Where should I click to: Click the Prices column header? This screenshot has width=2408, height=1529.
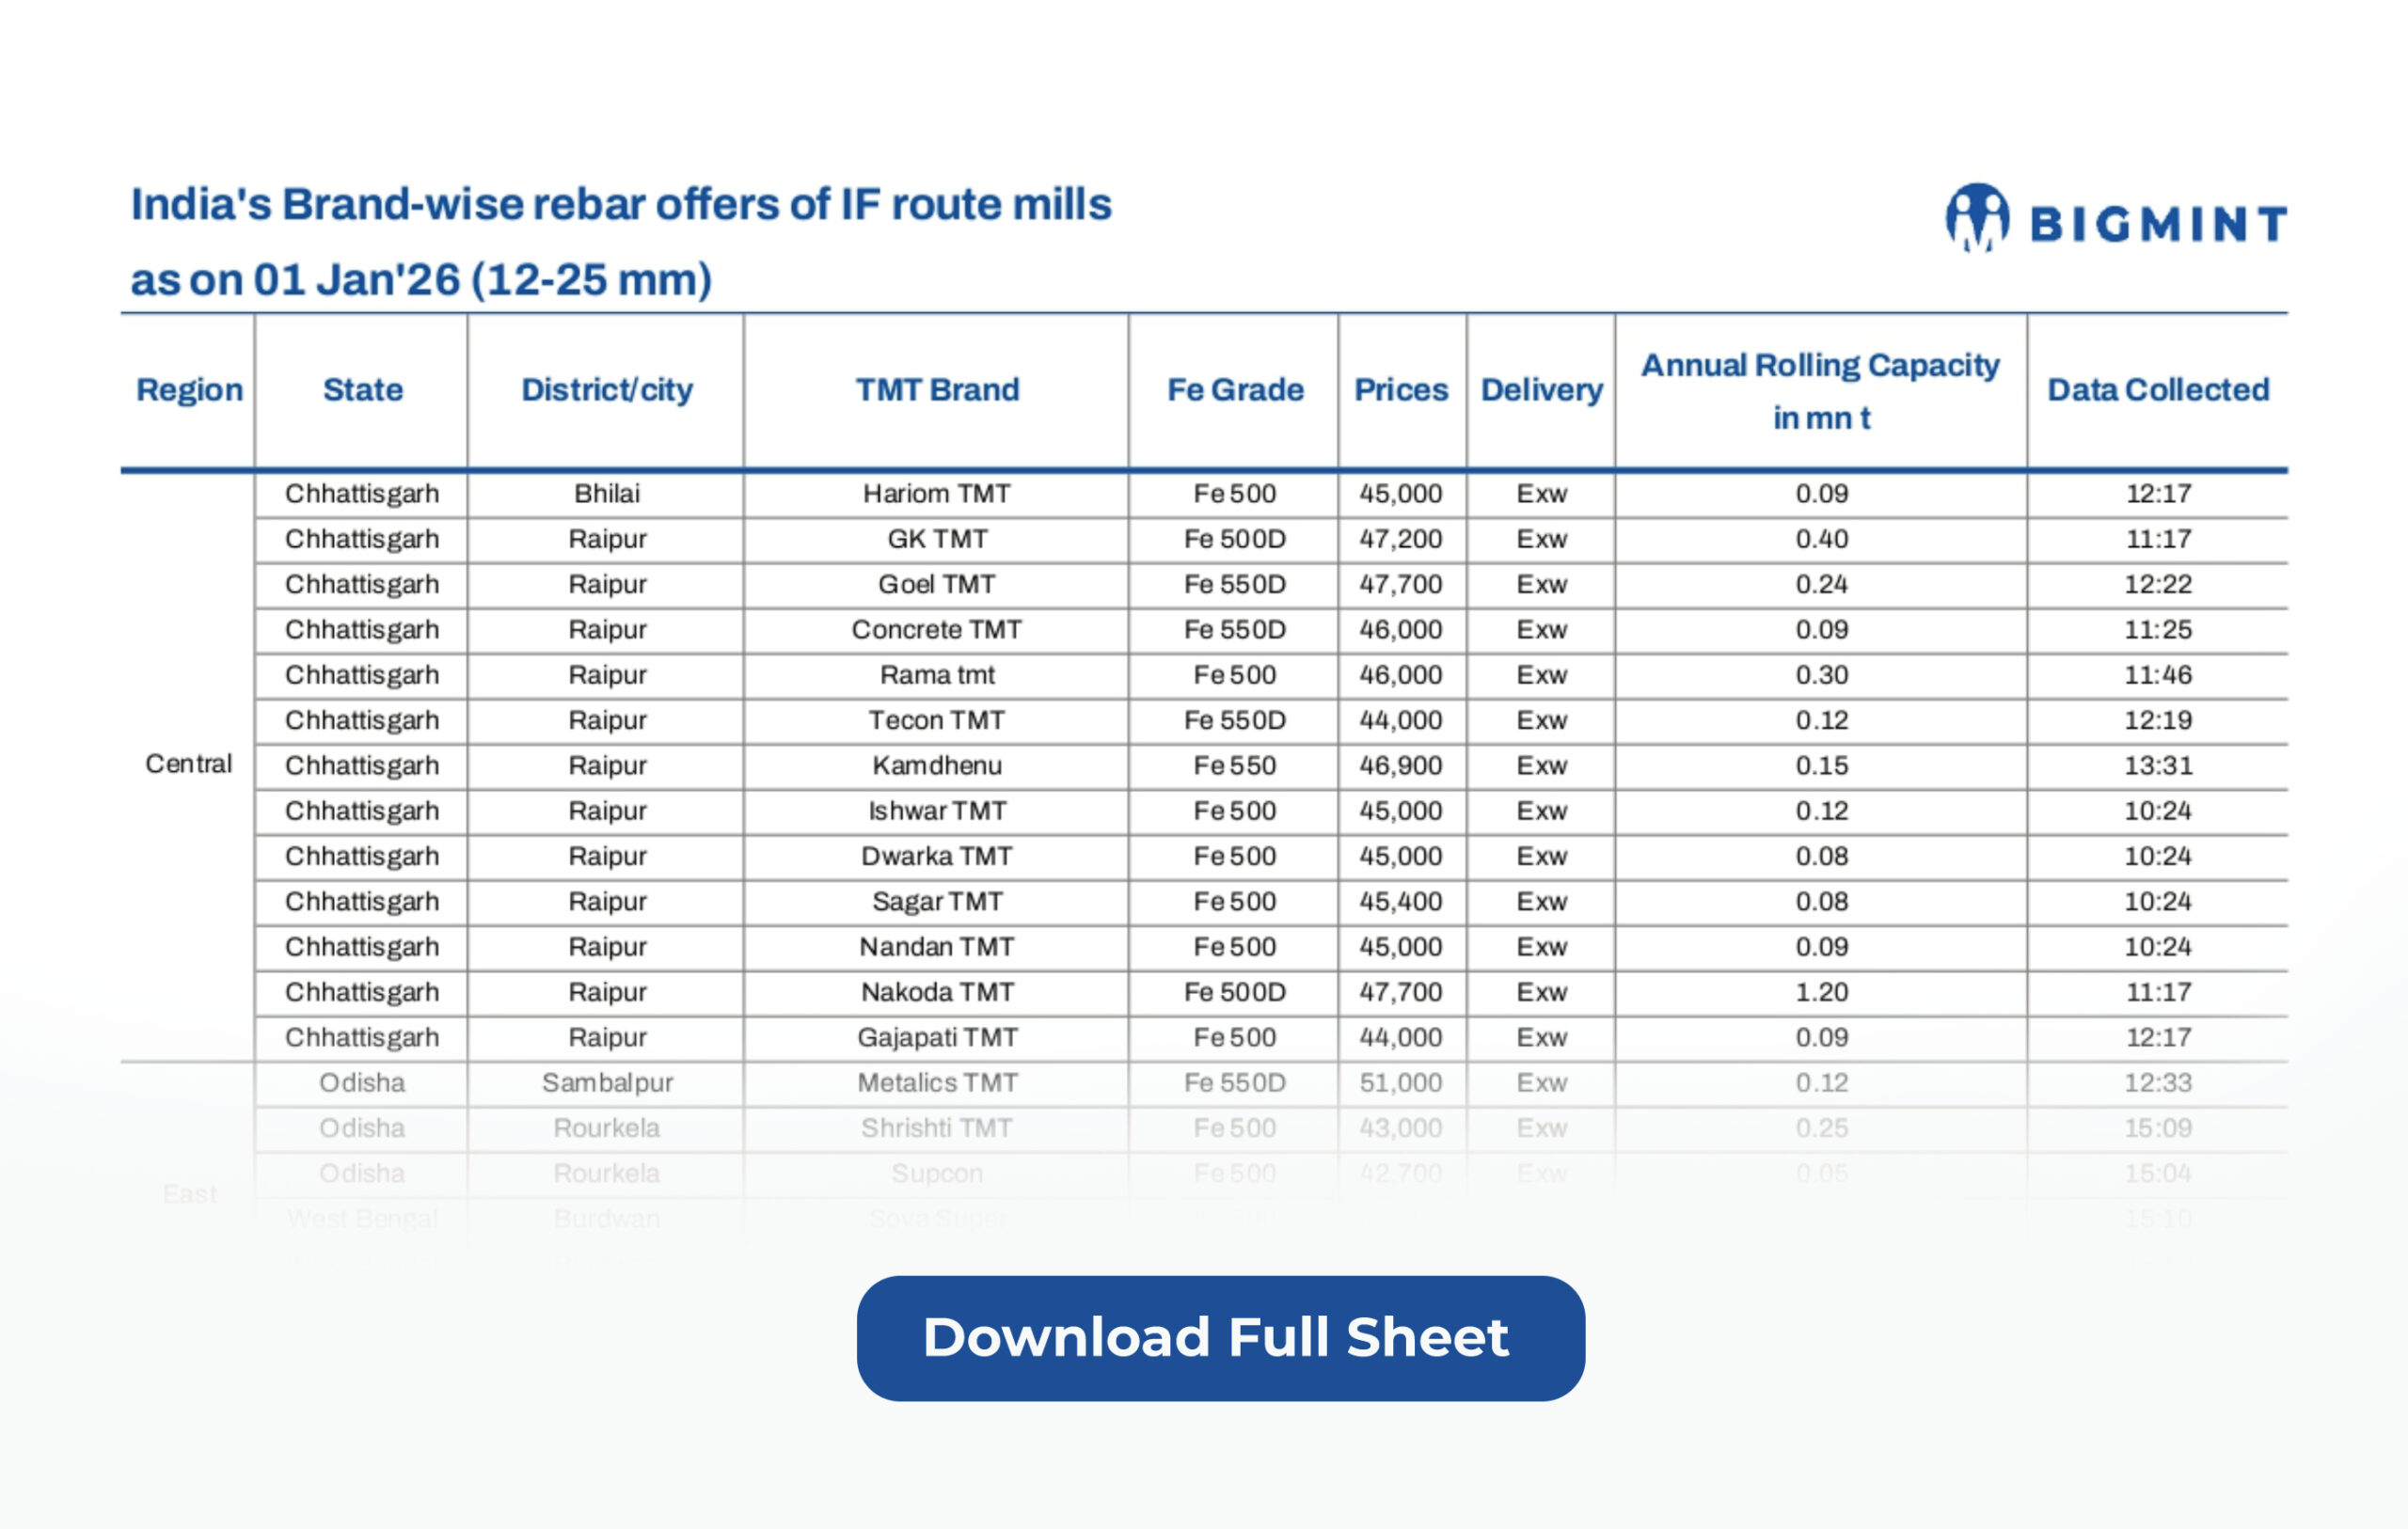click(x=1401, y=390)
